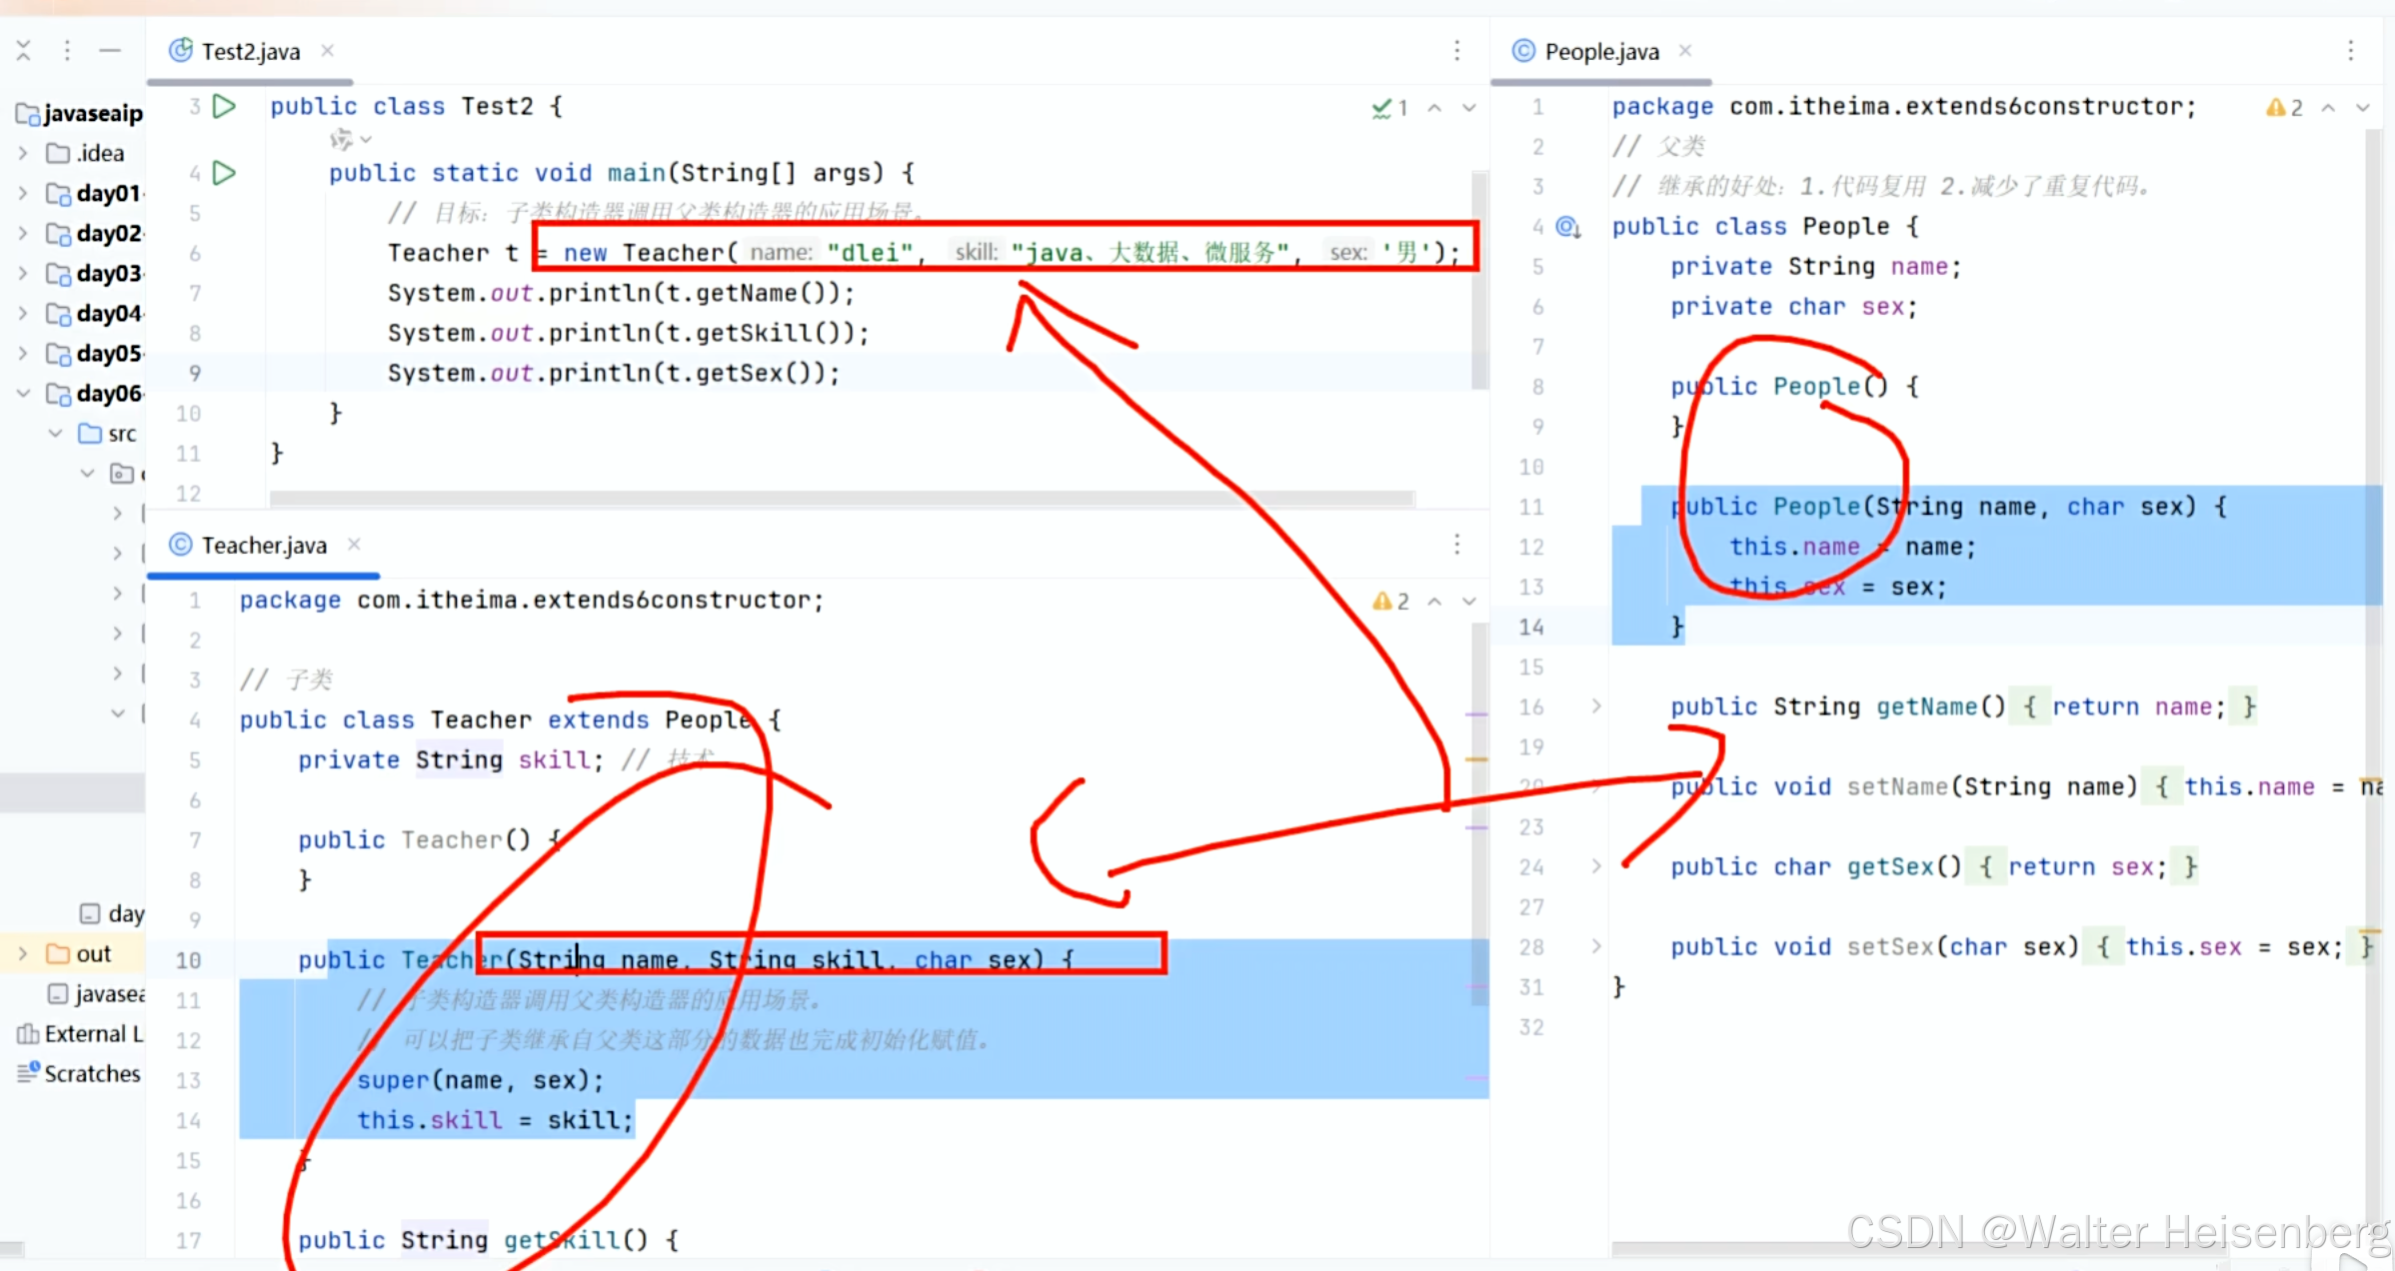Open Scratches and Consoles node
Viewport: 2395px width, 1271px height.
[92, 1073]
